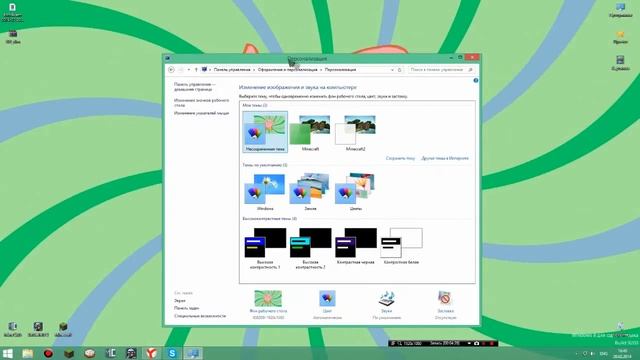Click the Back navigation arrow
The image size is (640, 360).
[x=171, y=70]
